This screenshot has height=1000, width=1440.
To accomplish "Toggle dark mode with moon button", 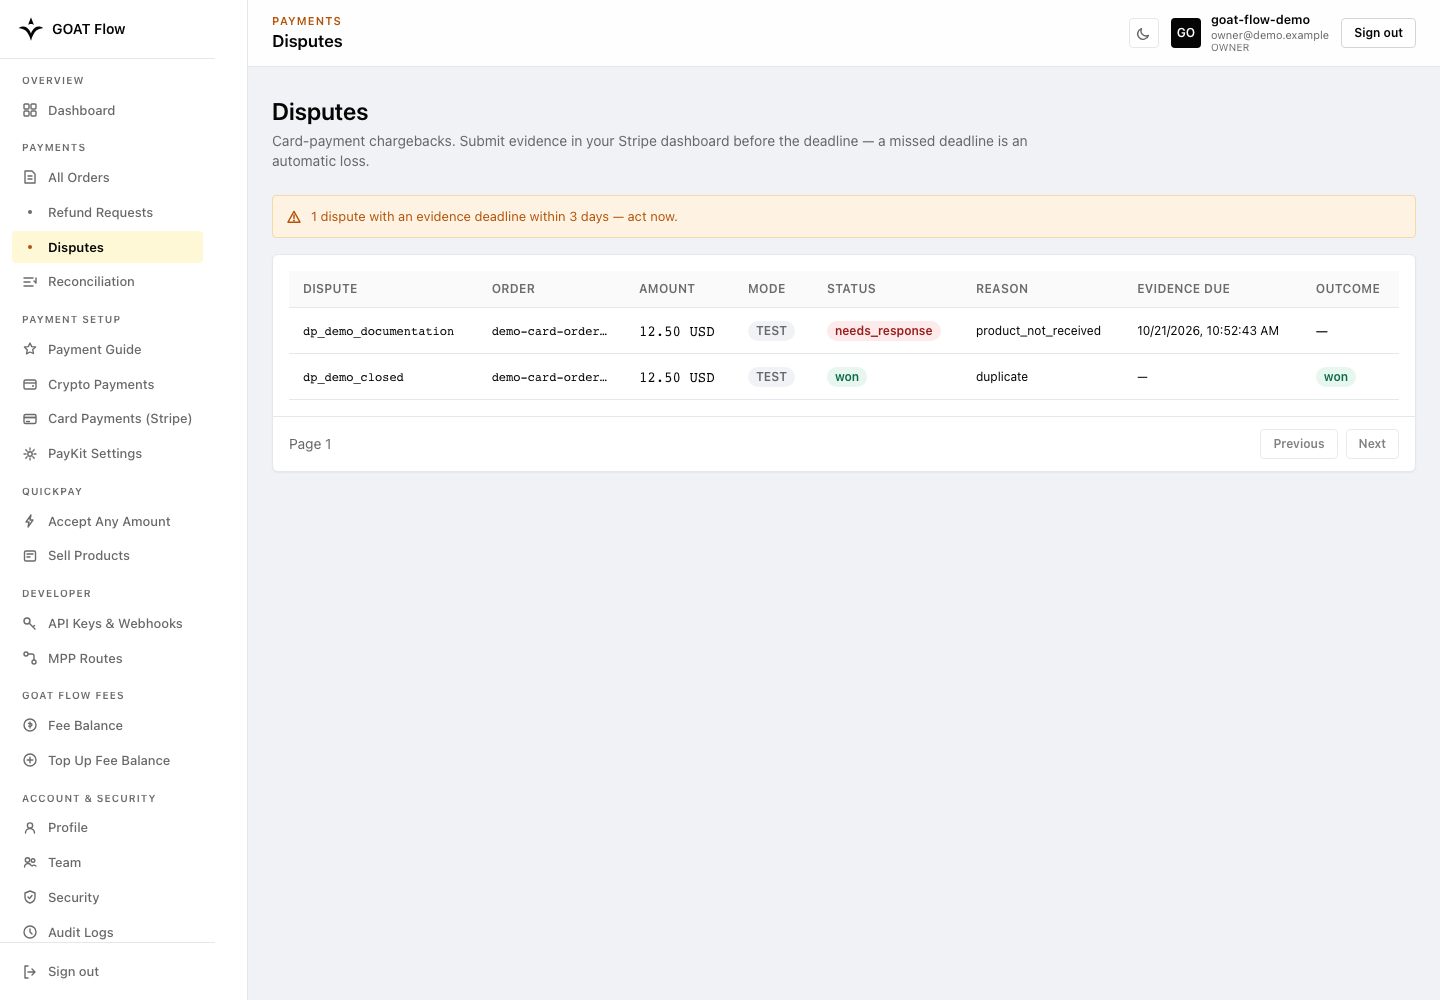I will (x=1143, y=33).
